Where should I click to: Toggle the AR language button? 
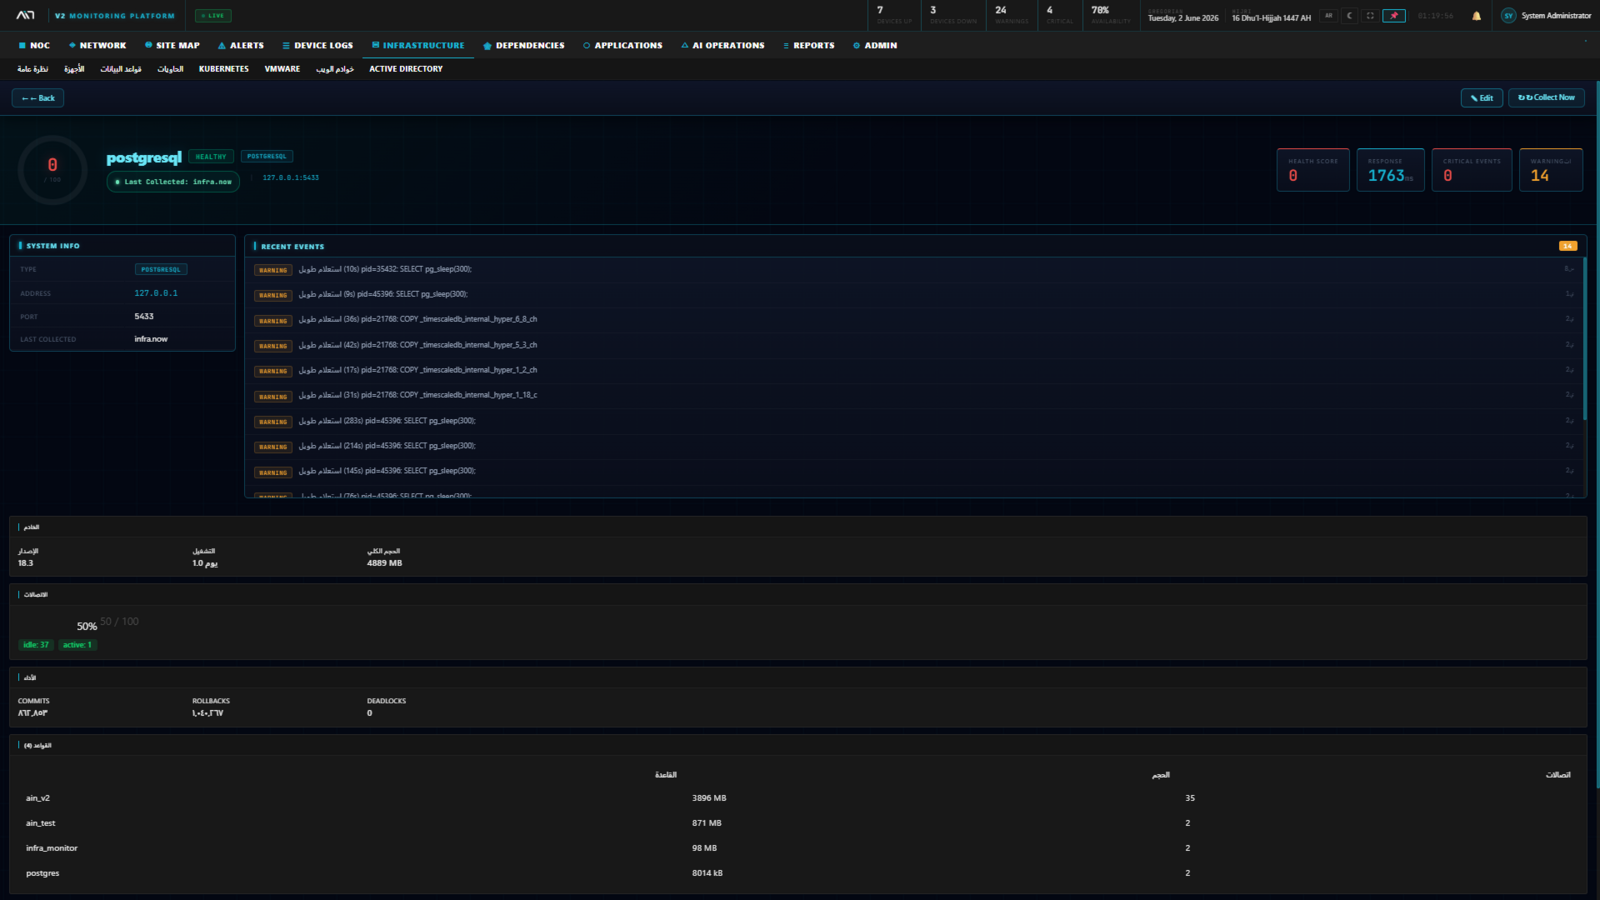[1328, 16]
